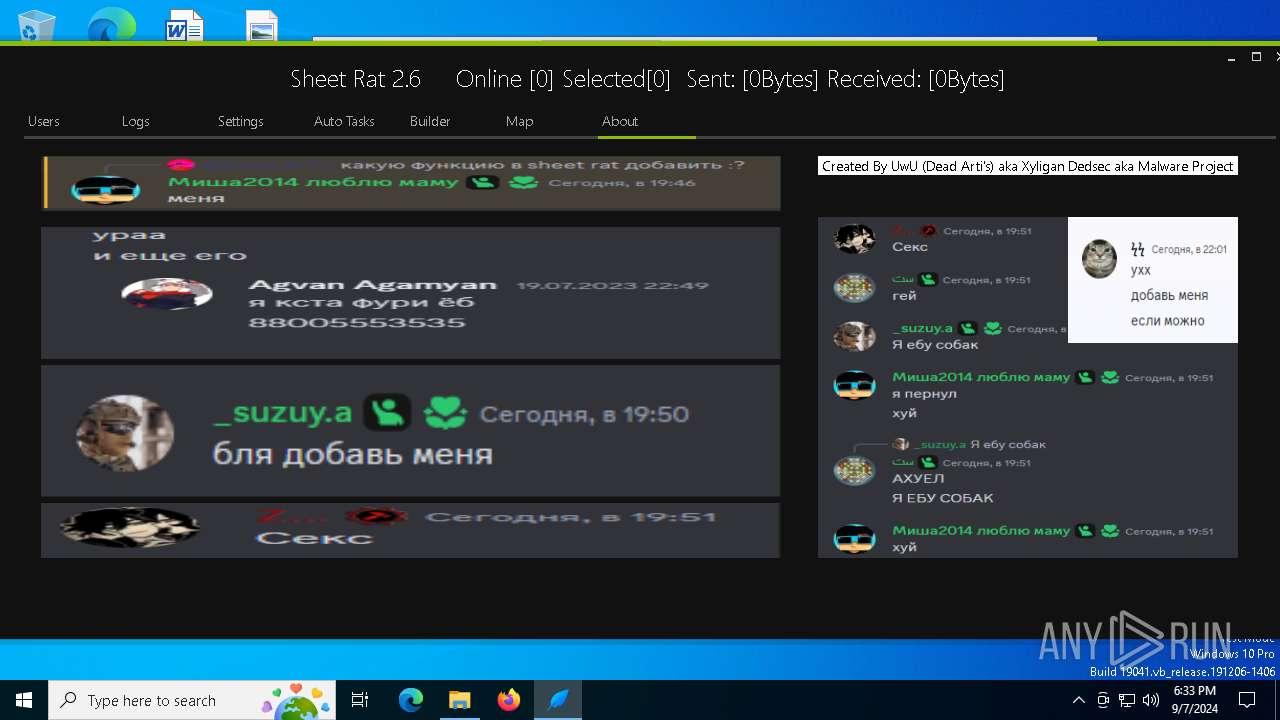Open the Microsoft Edge desktop icon

point(111,25)
